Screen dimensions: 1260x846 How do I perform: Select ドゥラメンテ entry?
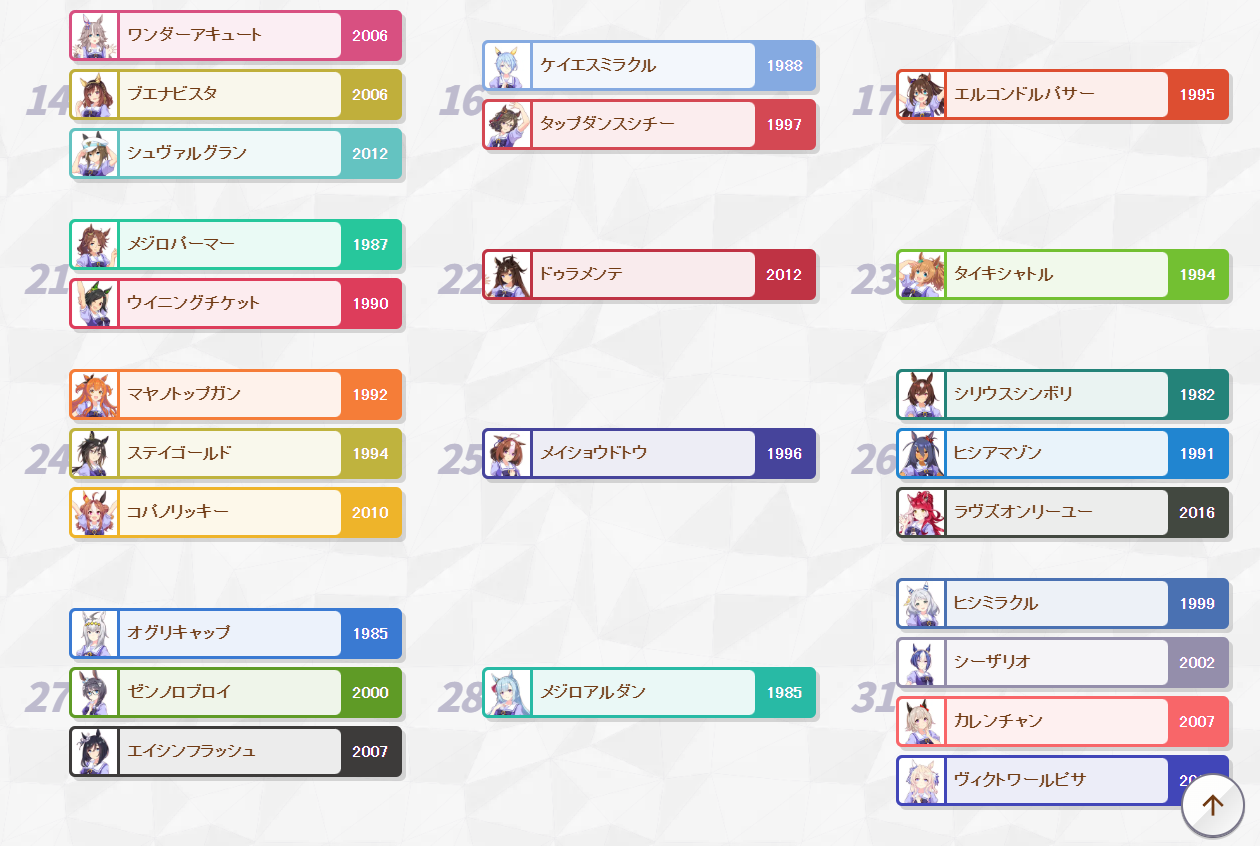[649, 274]
